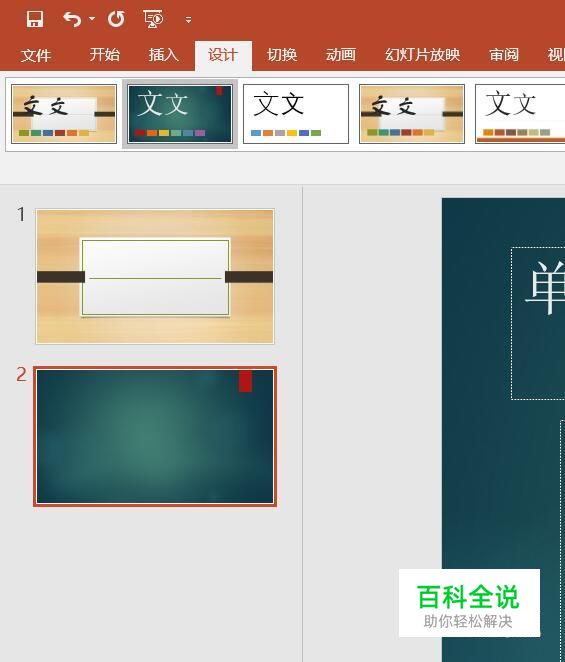This screenshot has width=565, height=662.
Task: Start slideshow from beginning icon
Action: (x=153, y=19)
